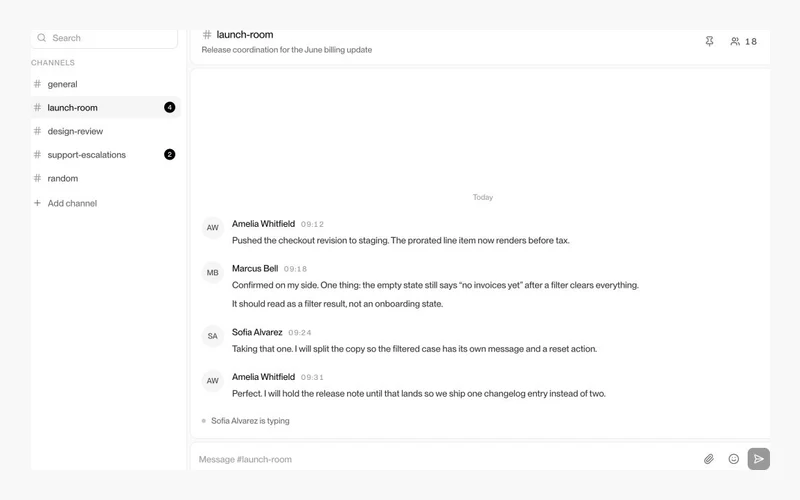800x500 pixels.
Task: Click the 'Sofia Alvarez is typing' indicator
Action: (x=245, y=420)
